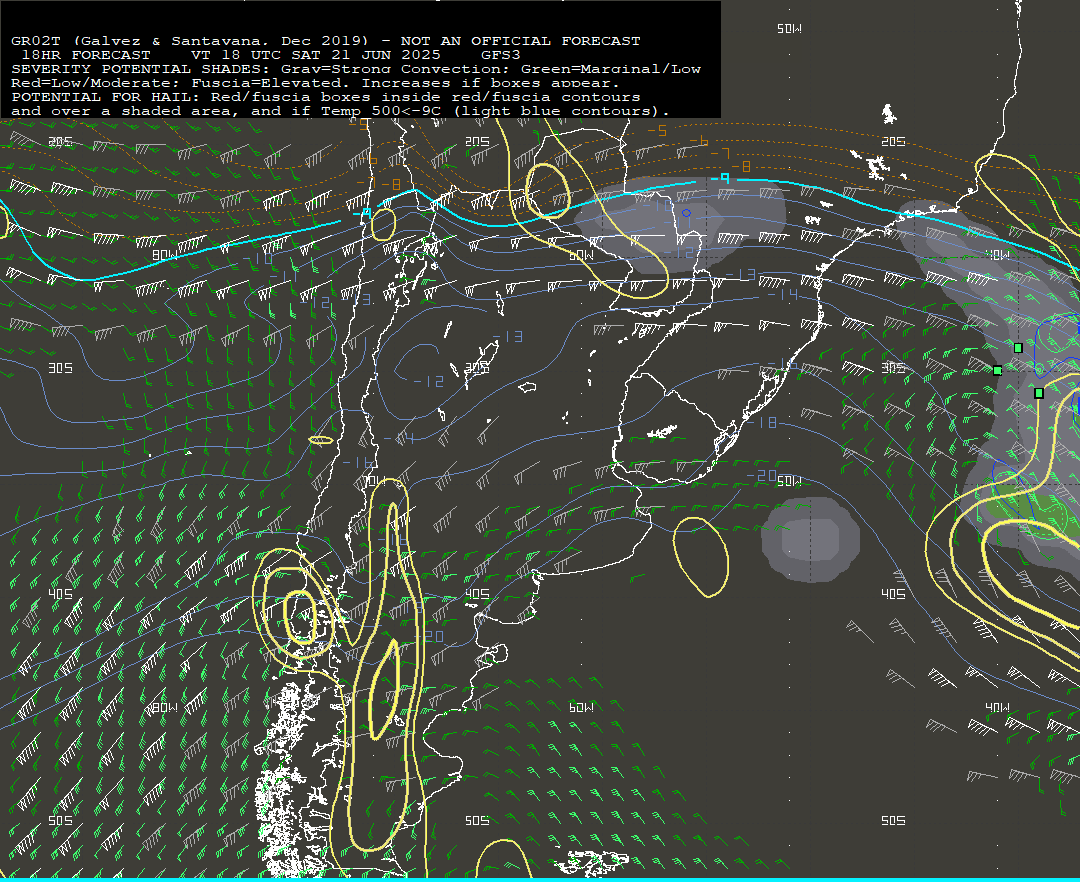Image resolution: width=1080 pixels, height=882 pixels.
Task: Click the -10 label over the Pacific
Action: click(258, 259)
